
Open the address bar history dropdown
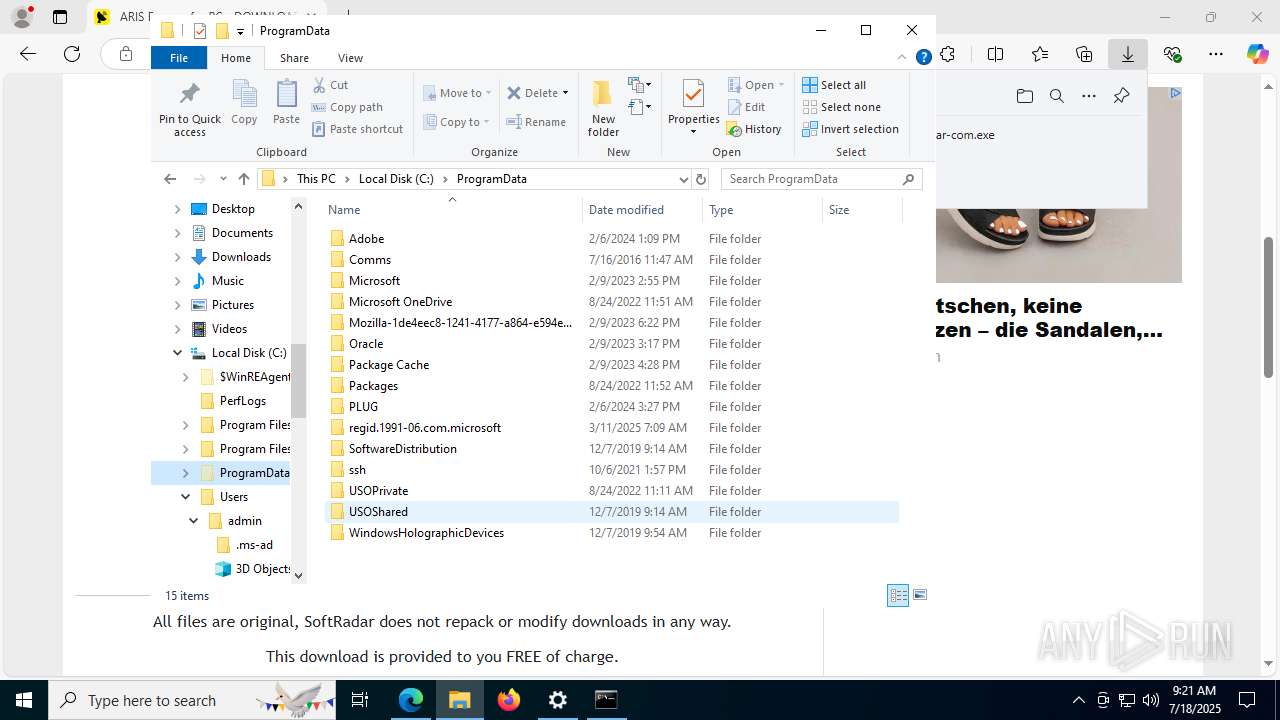point(683,179)
